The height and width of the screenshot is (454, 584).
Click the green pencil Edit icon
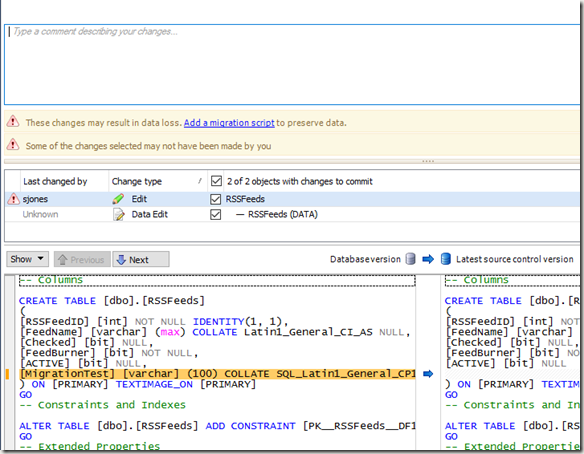[118, 199]
